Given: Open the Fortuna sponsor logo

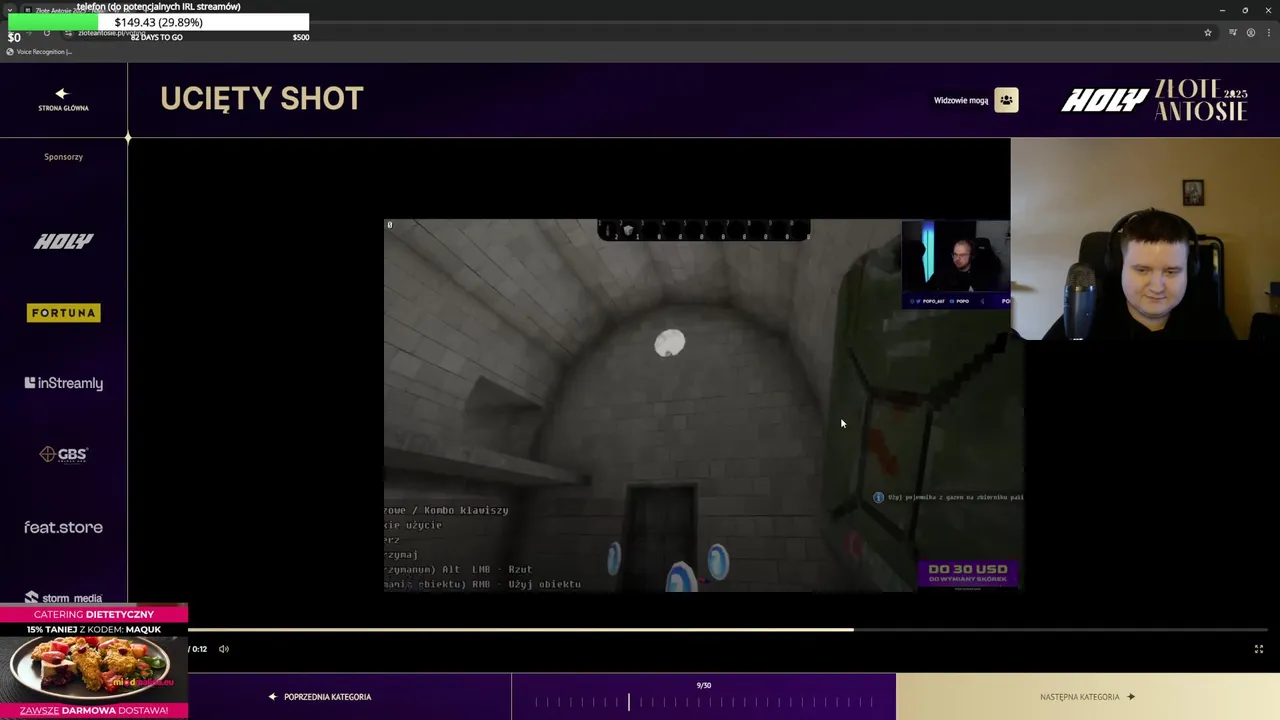Looking at the screenshot, I should (x=63, y=313).
